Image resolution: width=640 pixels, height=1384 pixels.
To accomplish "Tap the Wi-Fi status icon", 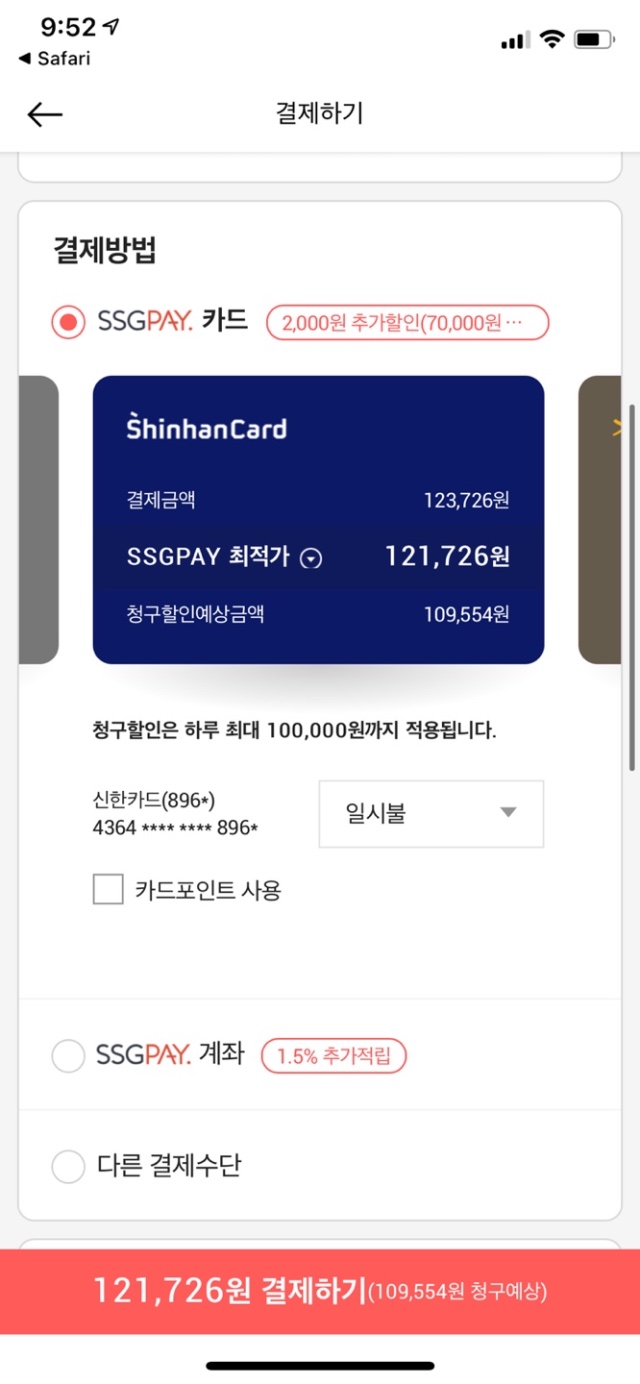I will coord(551,39).
